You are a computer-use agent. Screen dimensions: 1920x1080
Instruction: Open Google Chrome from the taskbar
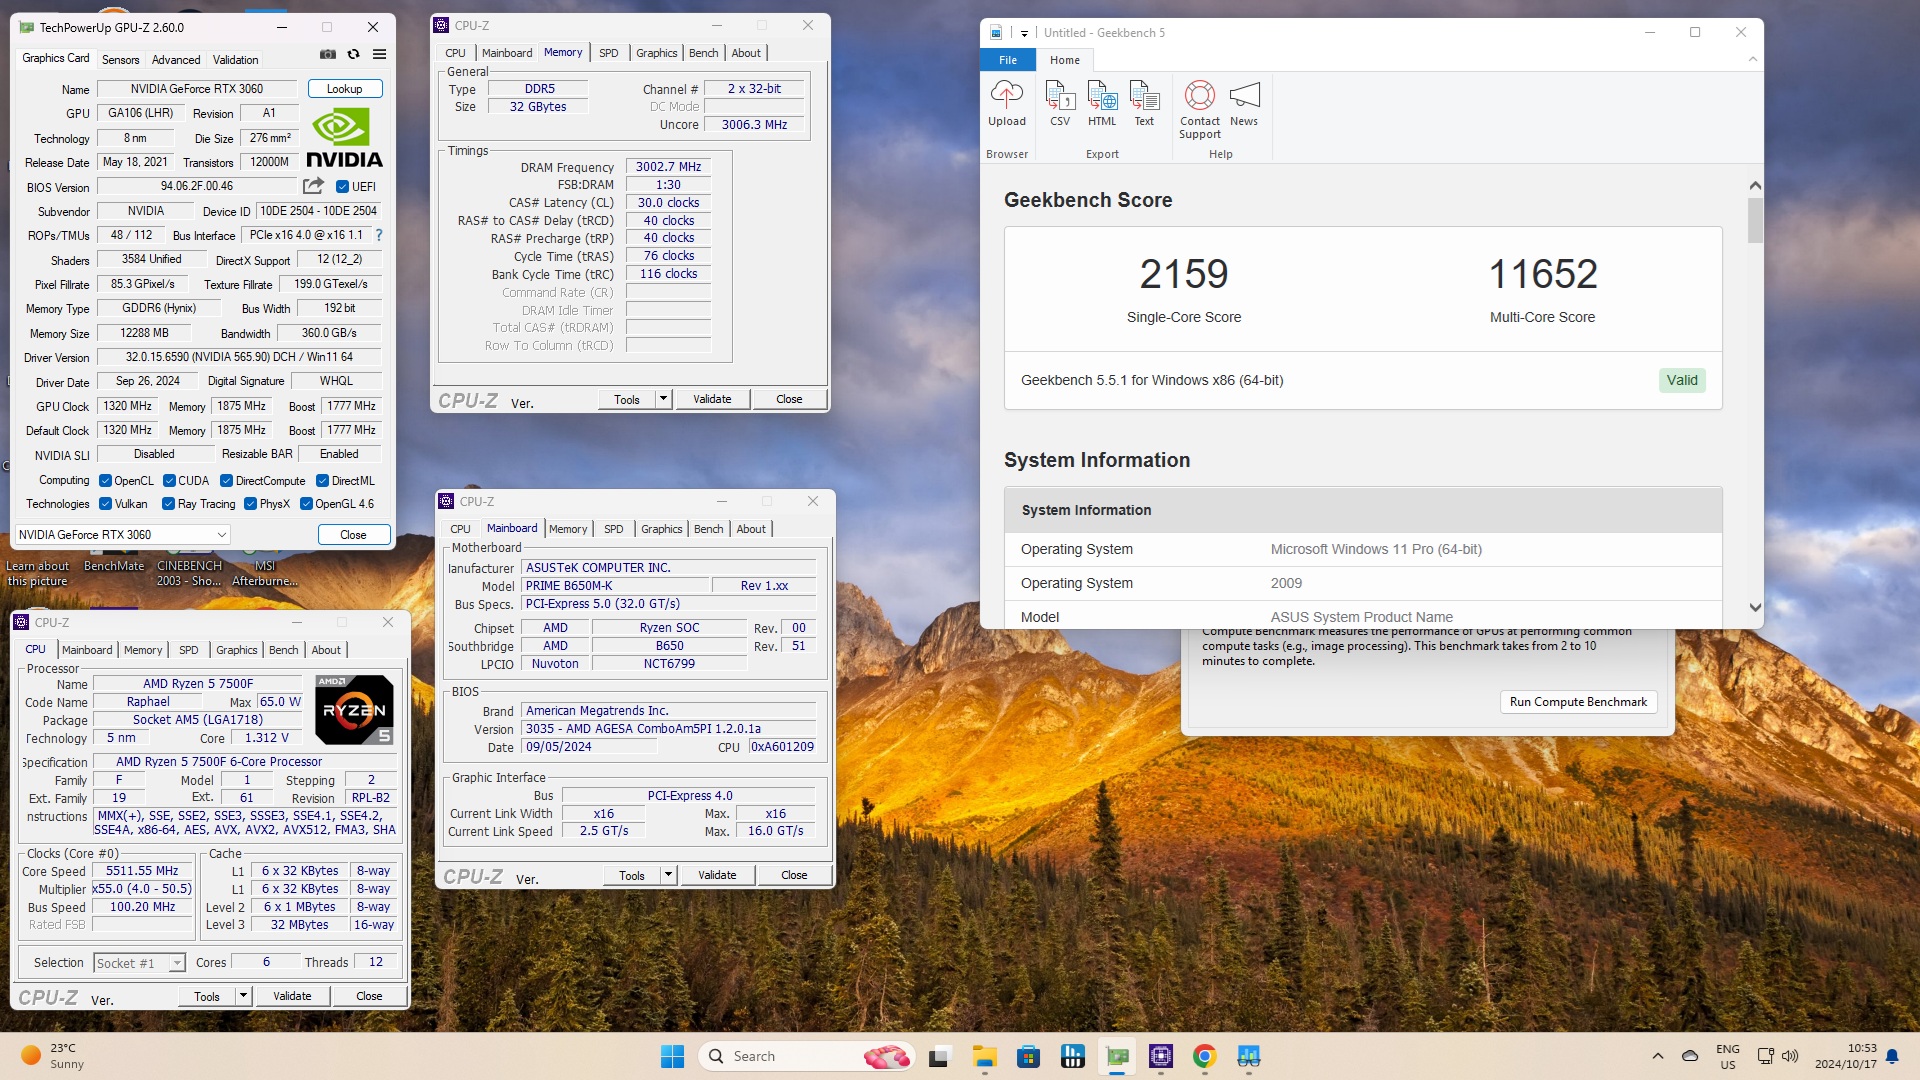point(1204,1056)
